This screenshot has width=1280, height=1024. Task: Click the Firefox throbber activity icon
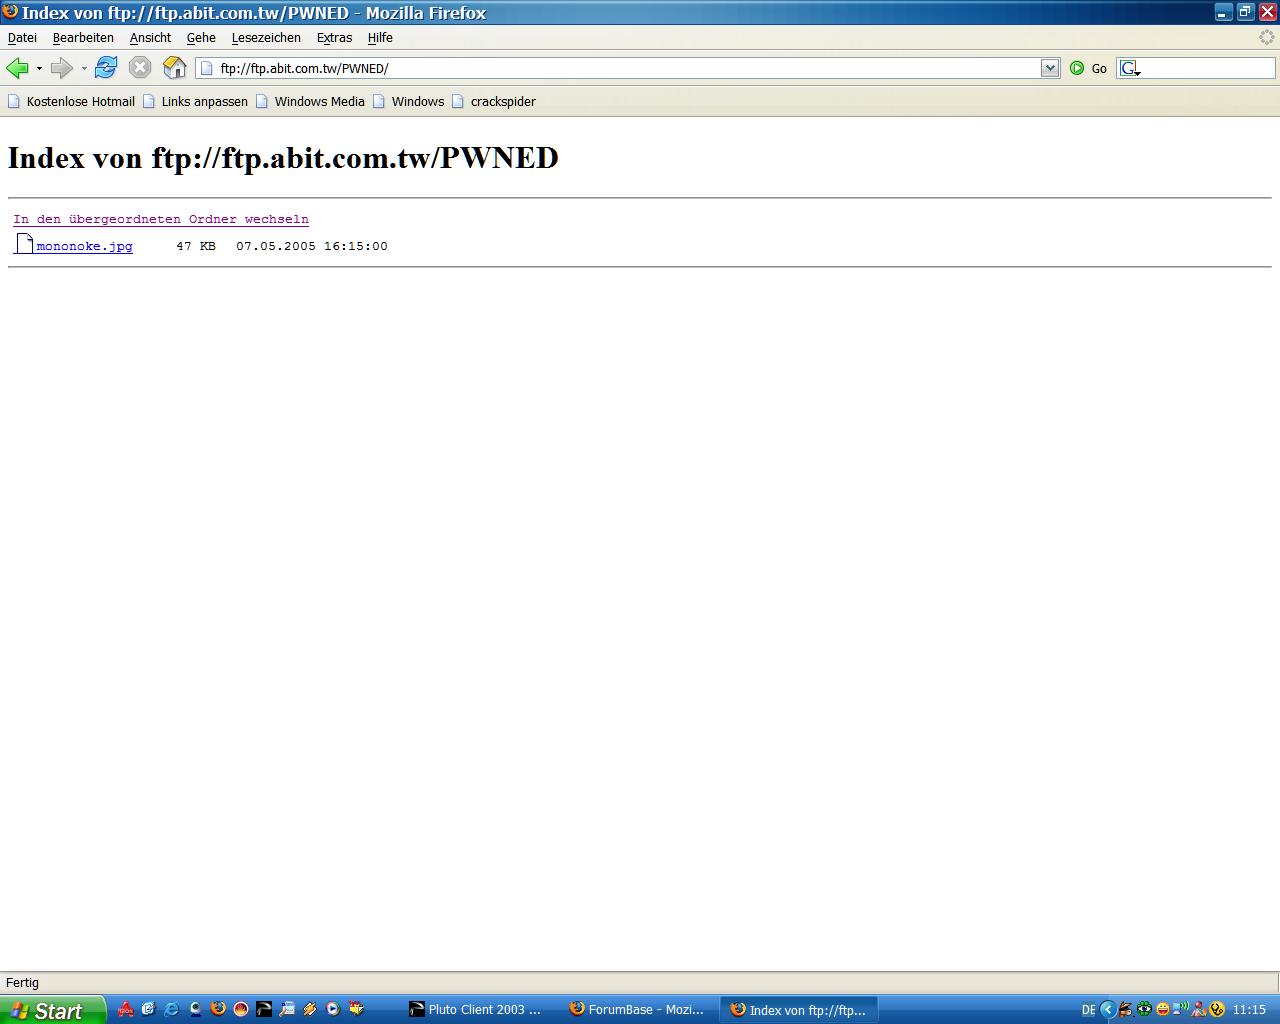[1266, 37]
